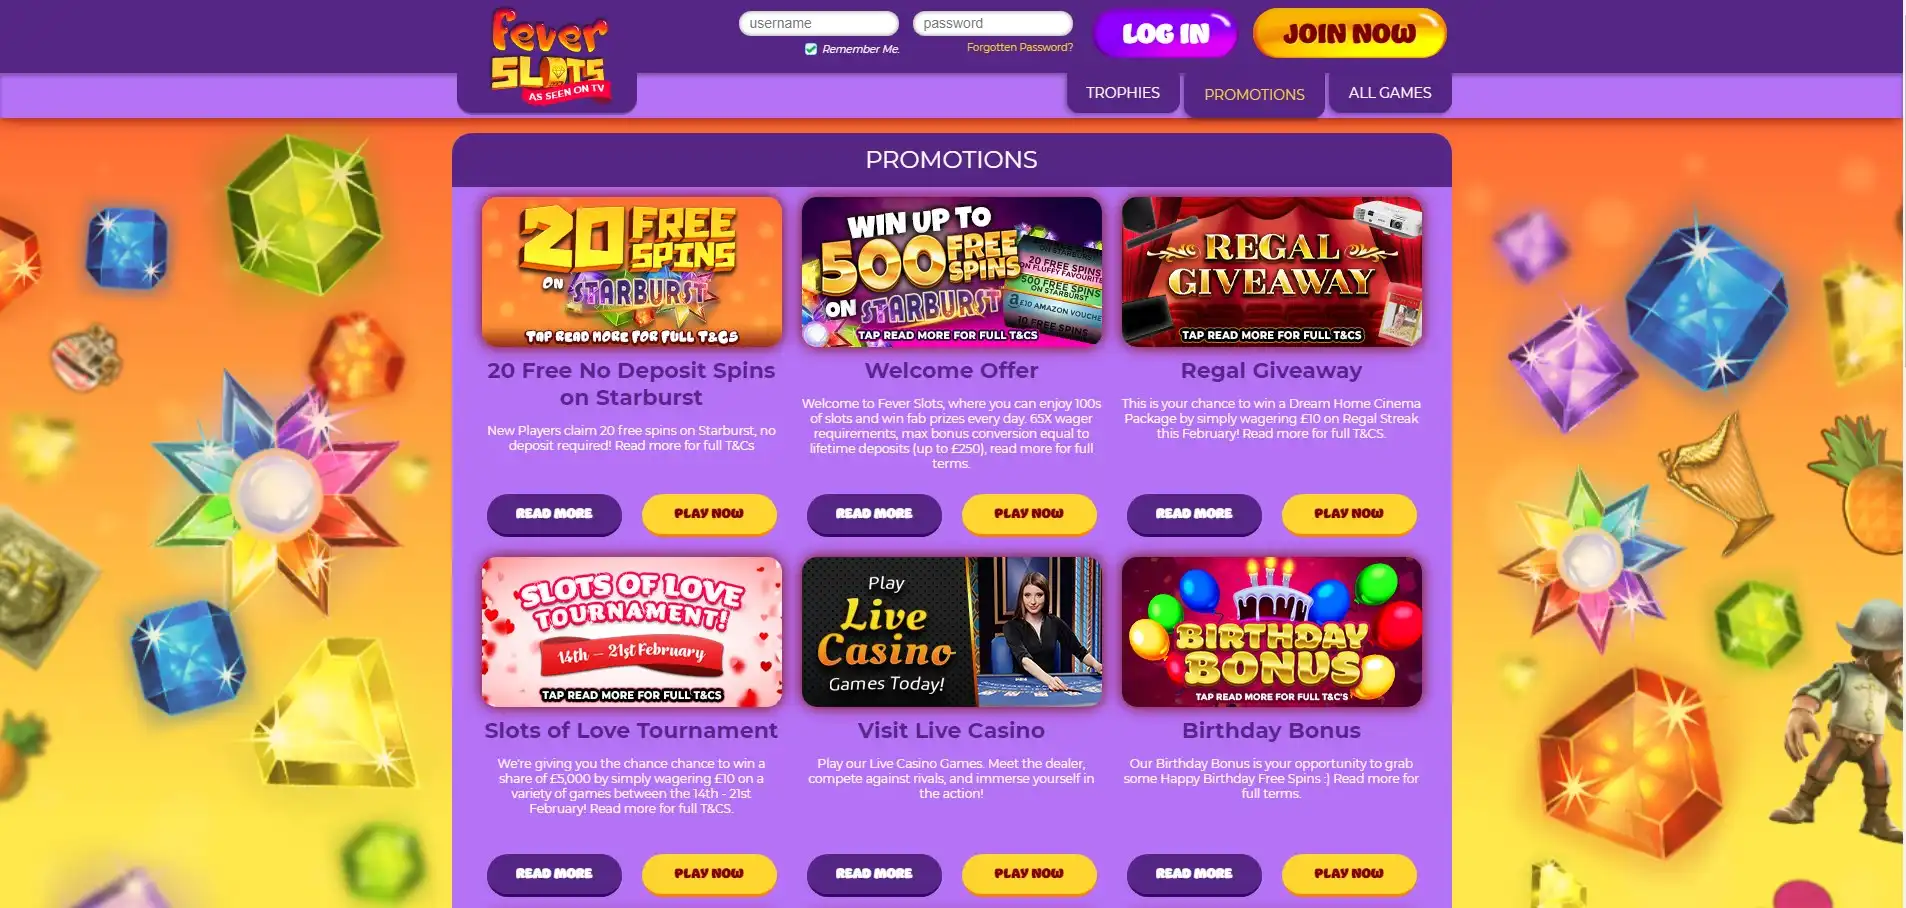Open the Forgotten Password link

(x=1019, y=47)
